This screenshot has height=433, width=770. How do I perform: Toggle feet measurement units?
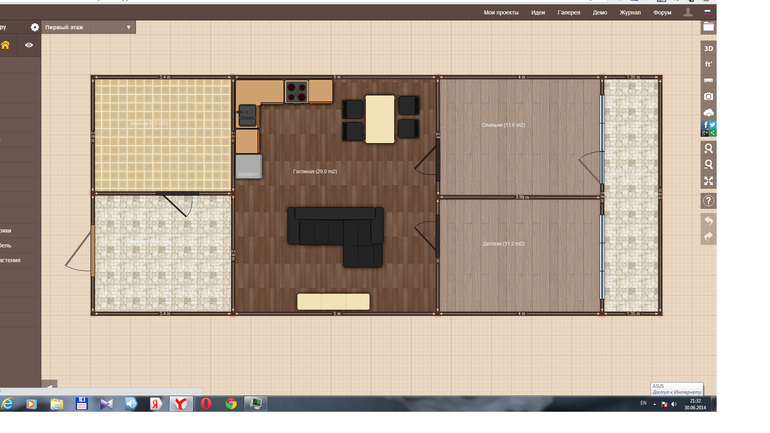[x=708, y=64]
